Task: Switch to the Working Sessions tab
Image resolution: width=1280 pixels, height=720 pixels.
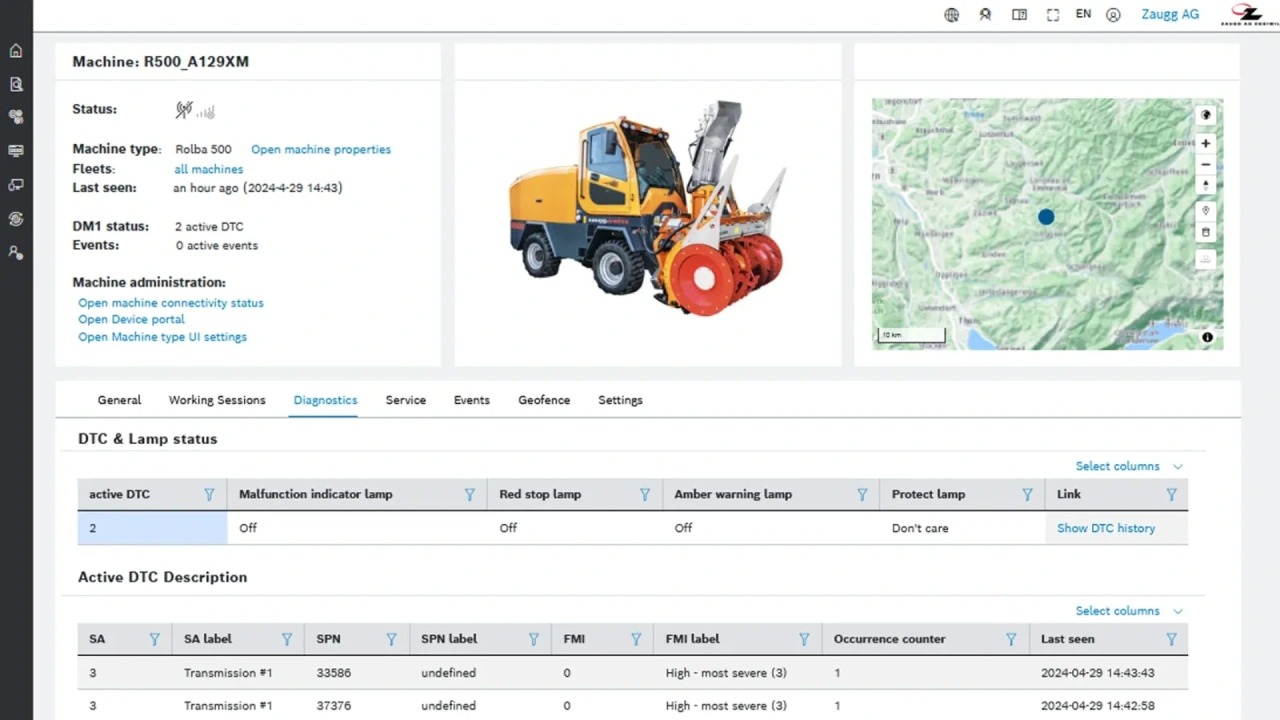Action: [217, 400]
